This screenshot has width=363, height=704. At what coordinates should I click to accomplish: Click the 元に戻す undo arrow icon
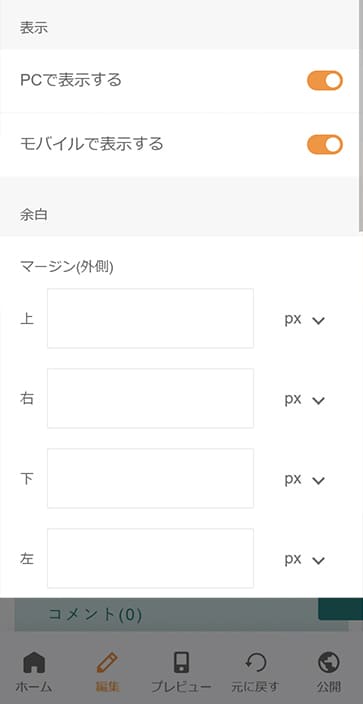pos(256,663)
